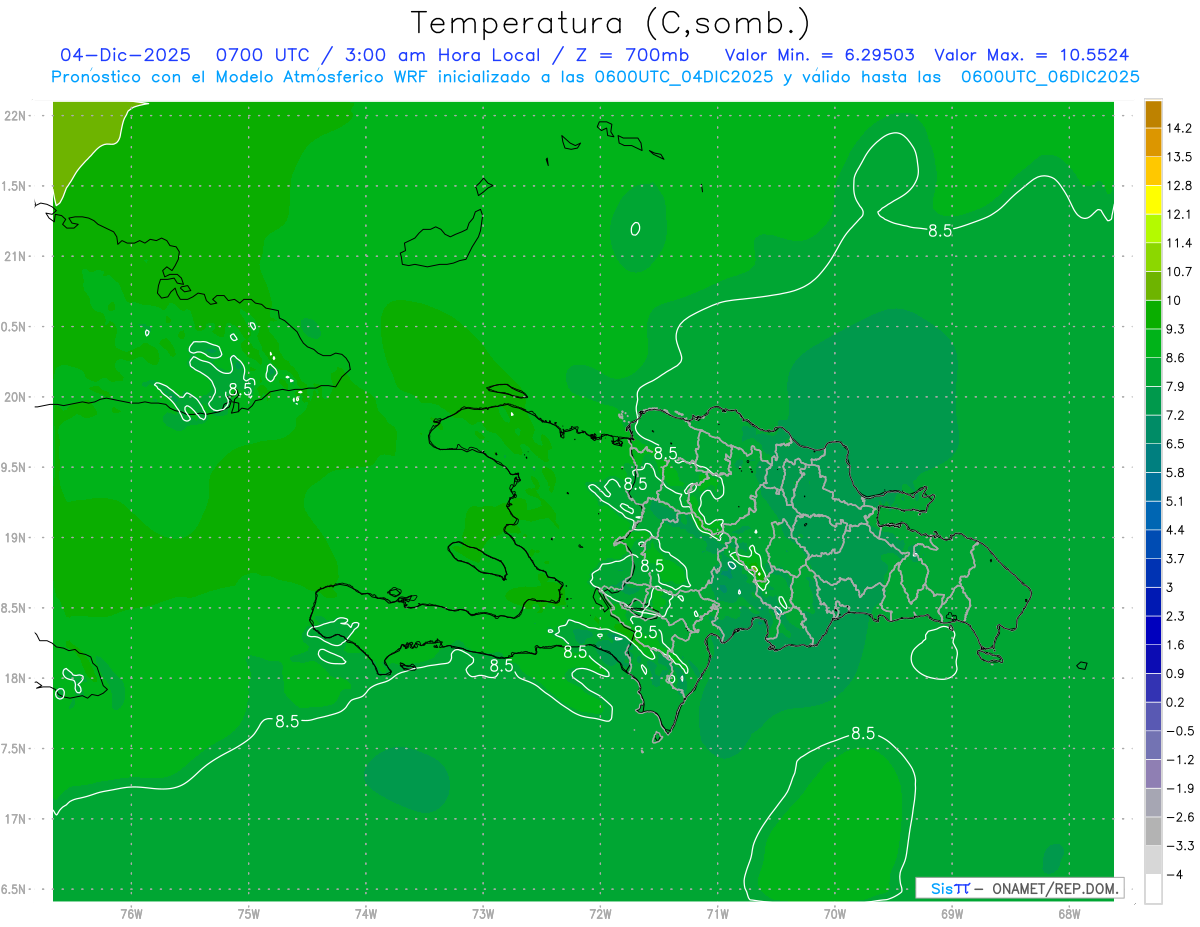
Task: Click the '18N' latitude axis label
Action: (16, 678)
